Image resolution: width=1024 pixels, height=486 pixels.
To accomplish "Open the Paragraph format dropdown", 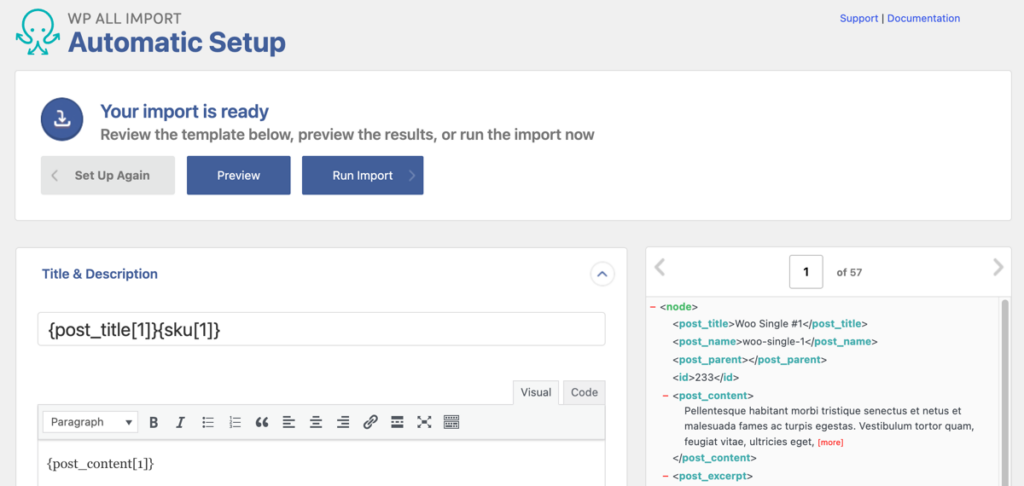I will coord(91,422).
